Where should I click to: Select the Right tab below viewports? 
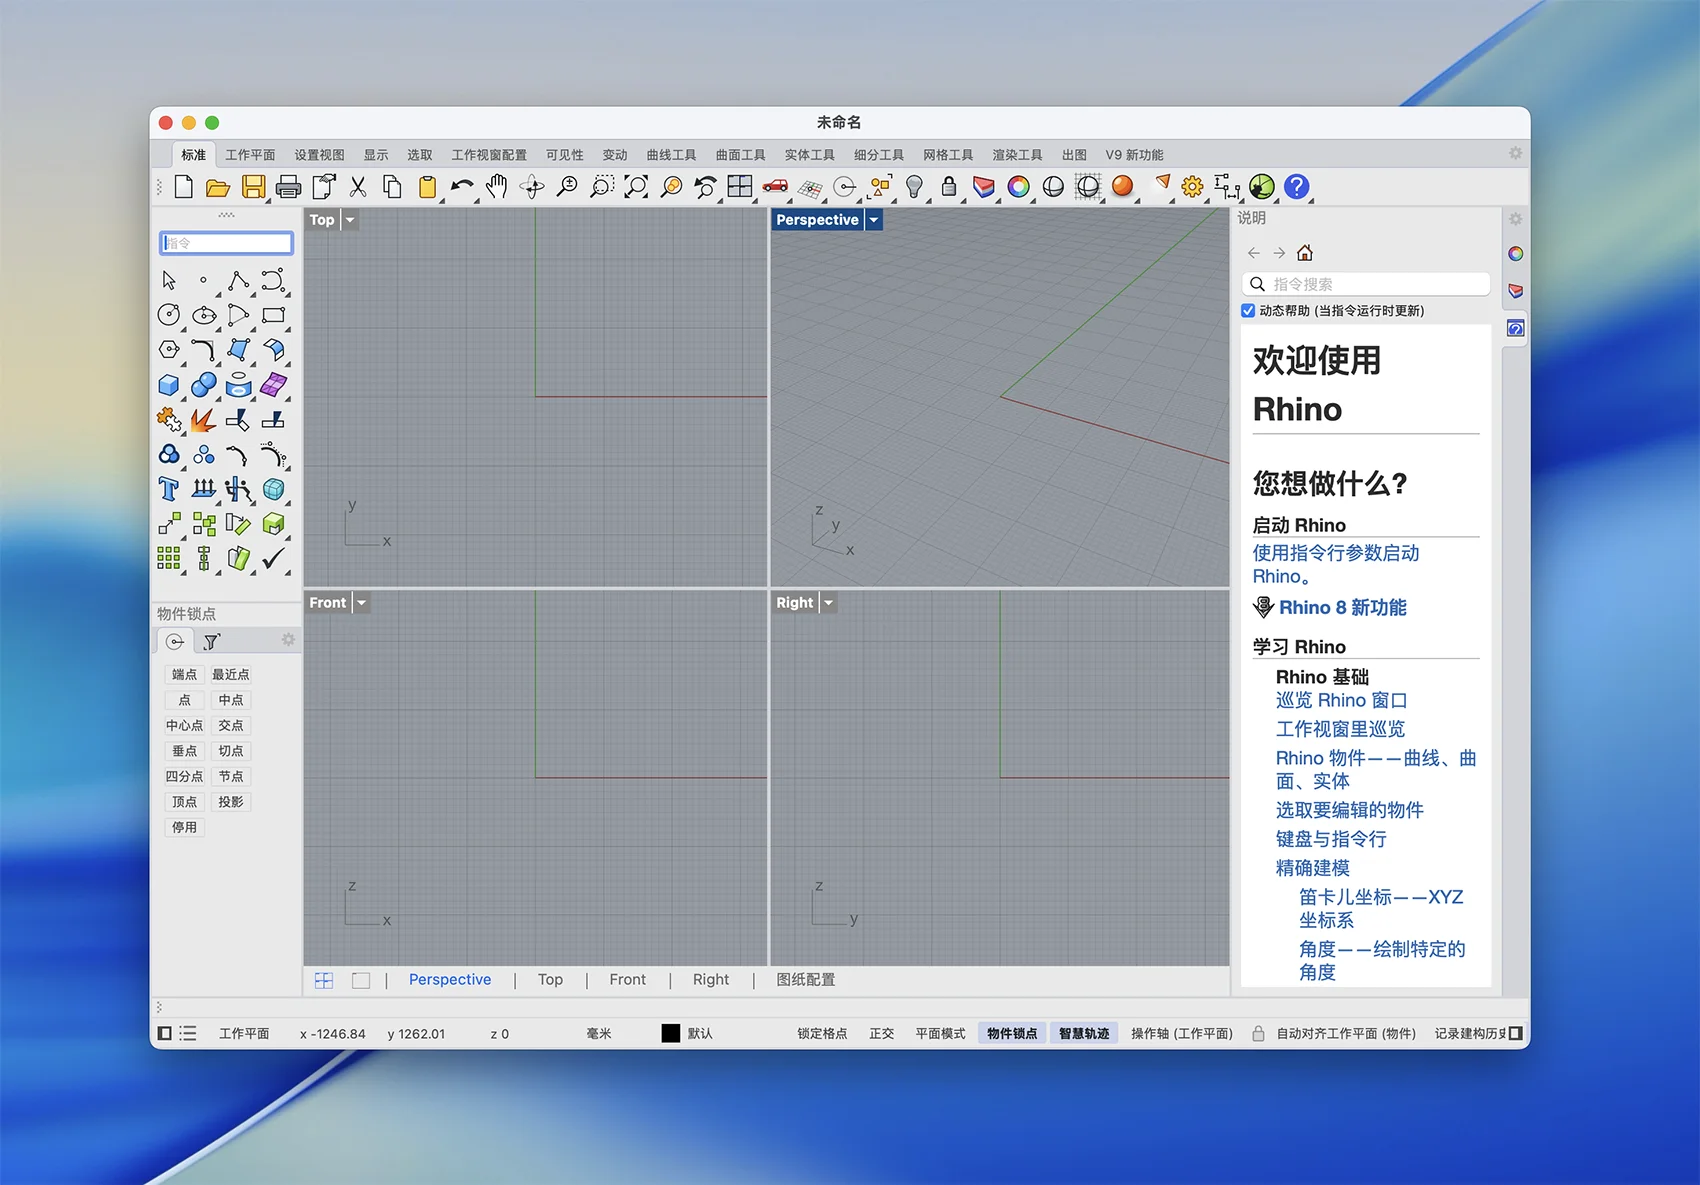pyautogui.click(x=711, y=980)
